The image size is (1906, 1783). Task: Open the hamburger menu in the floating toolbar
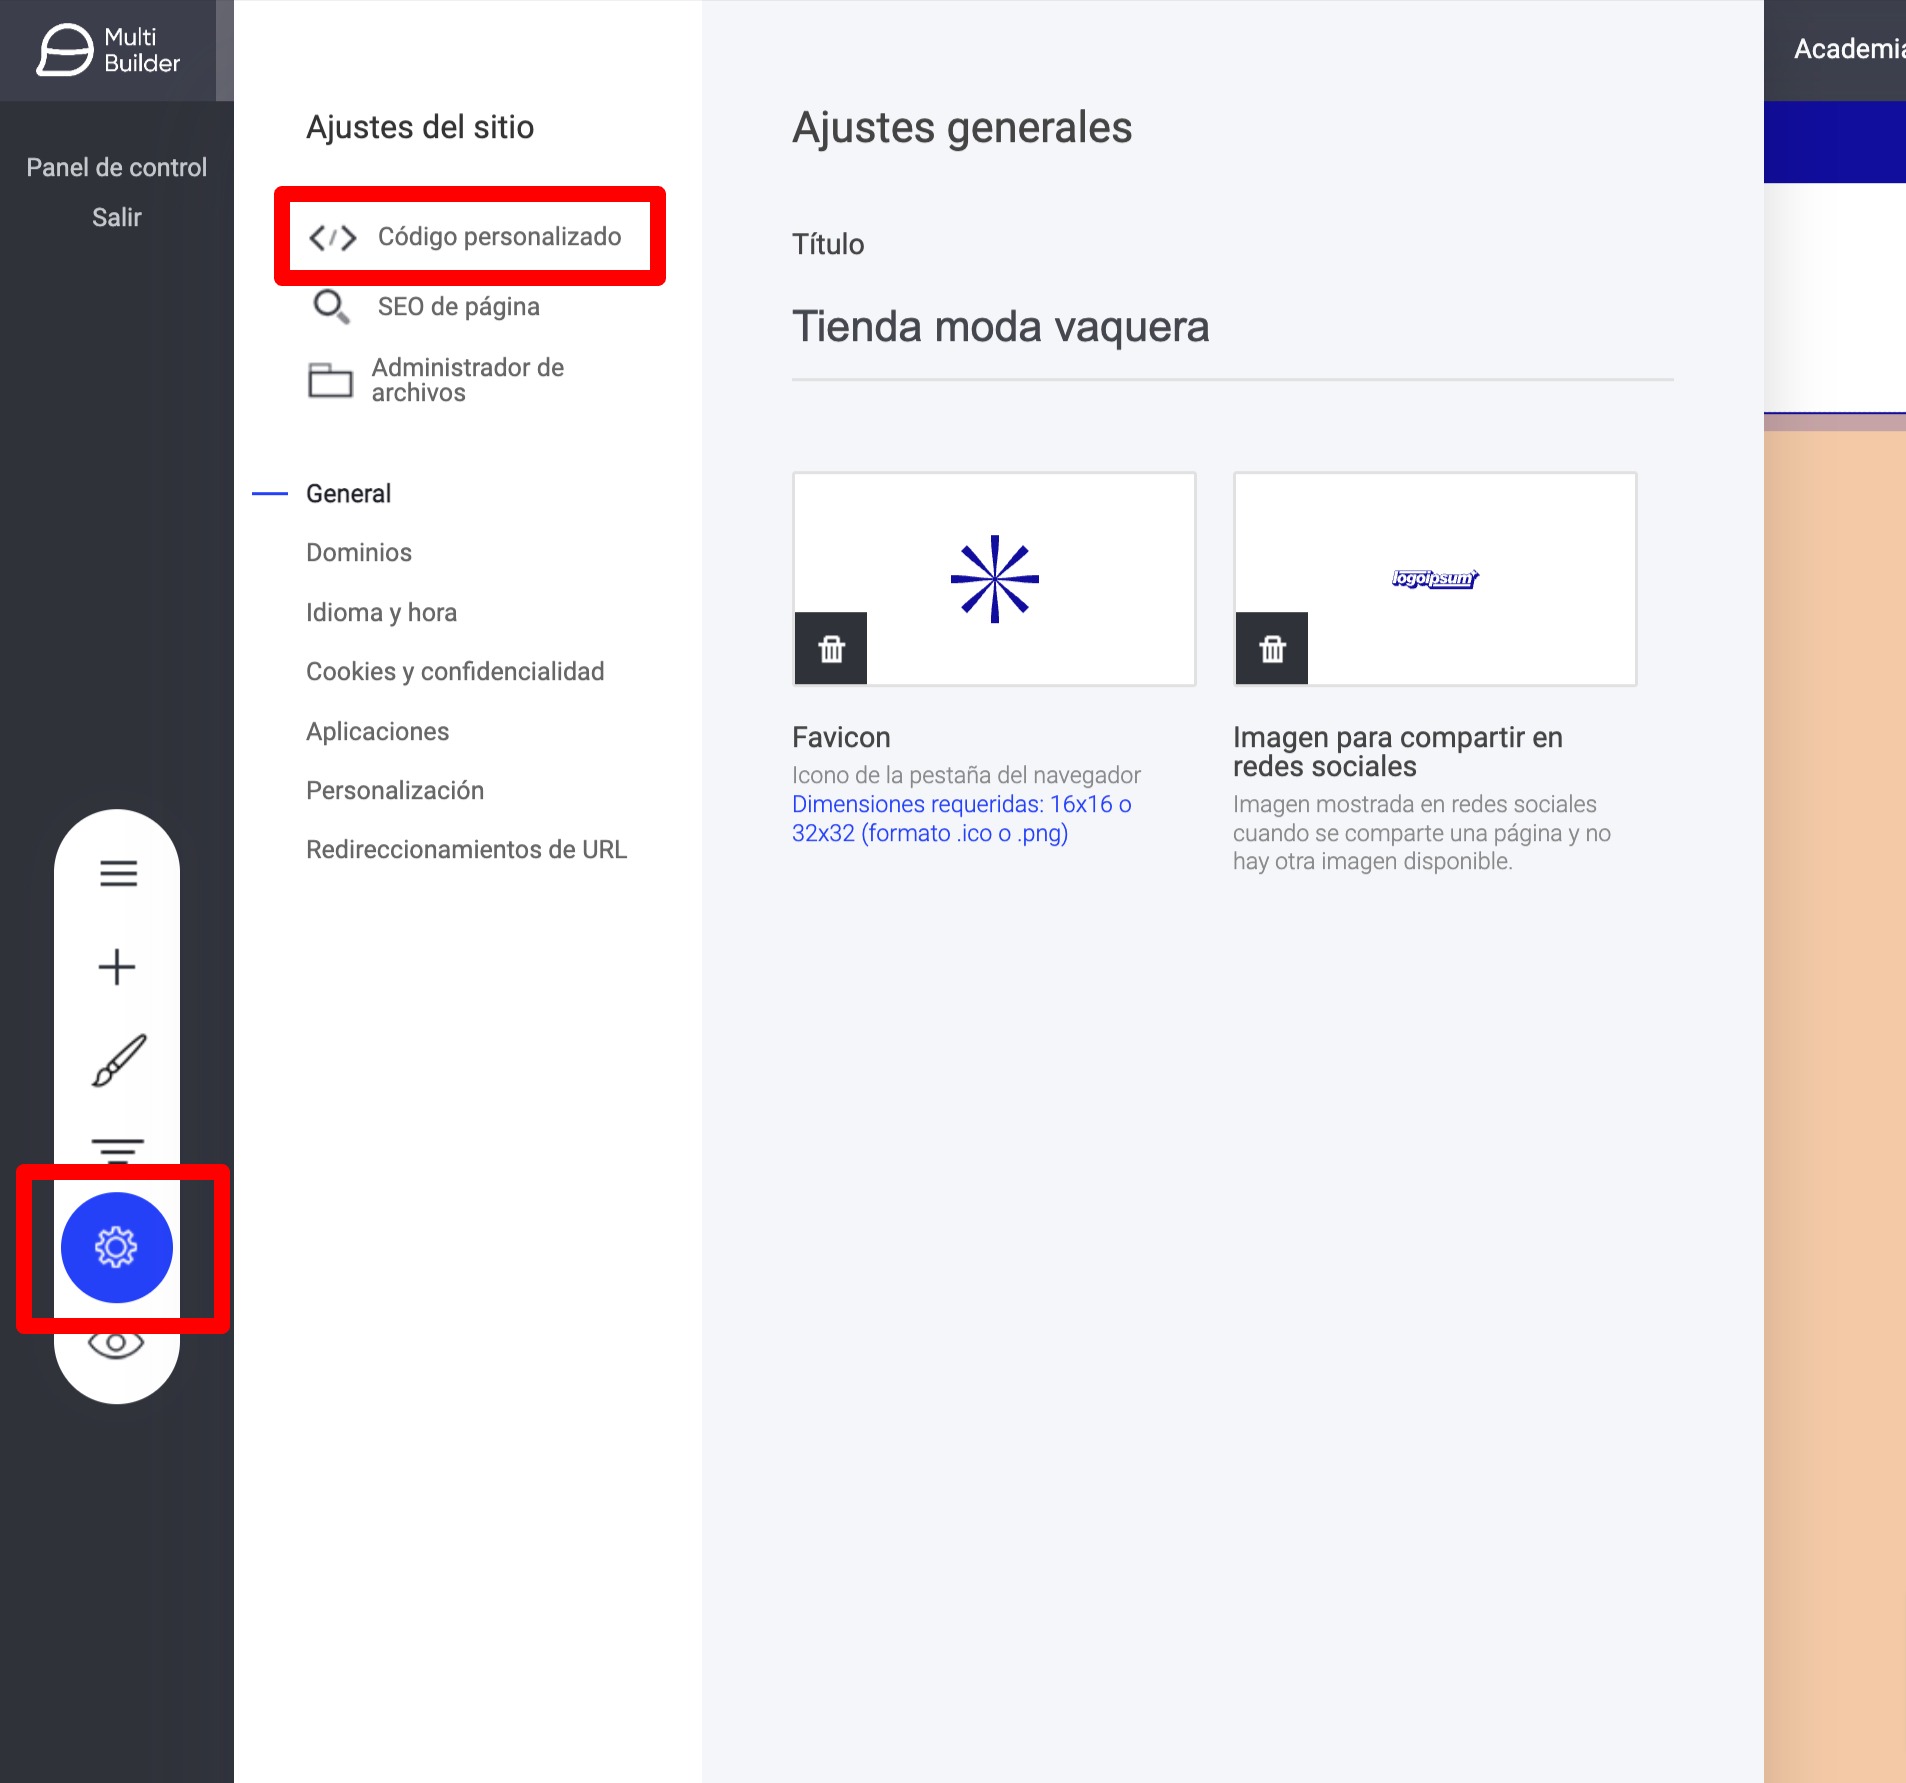click(118, 873)
